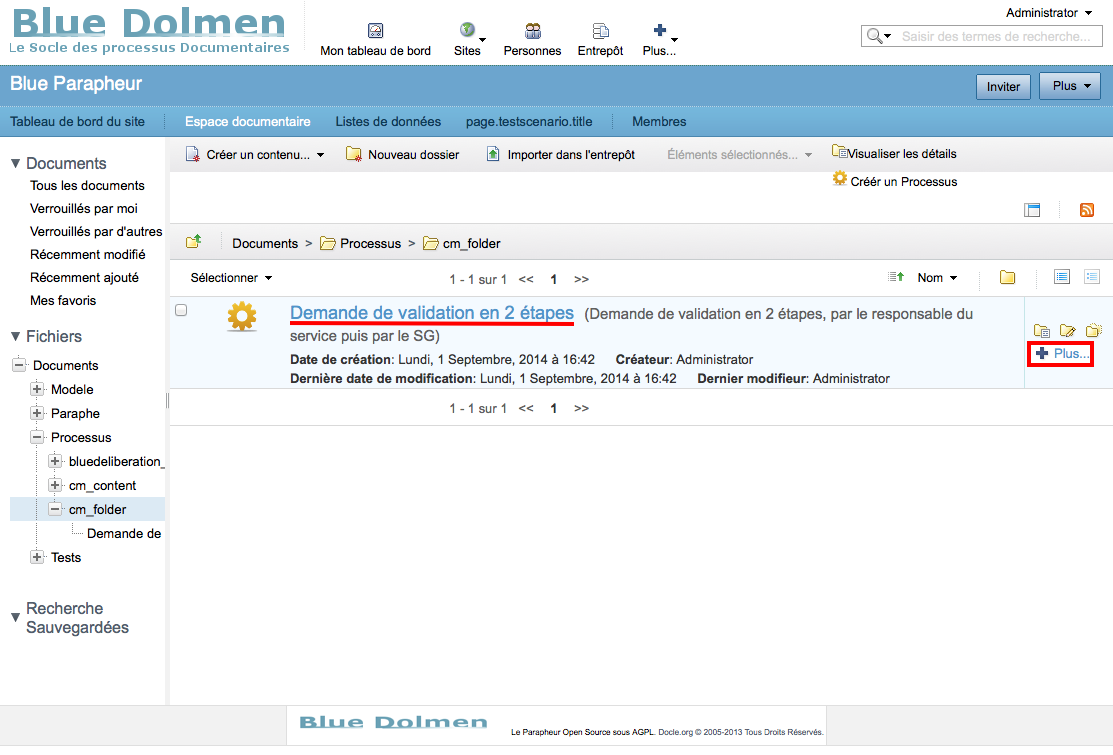
Task: Click the Blue Dolmen logo at the top
Action: pyautogui.click(x=149, y=31)
